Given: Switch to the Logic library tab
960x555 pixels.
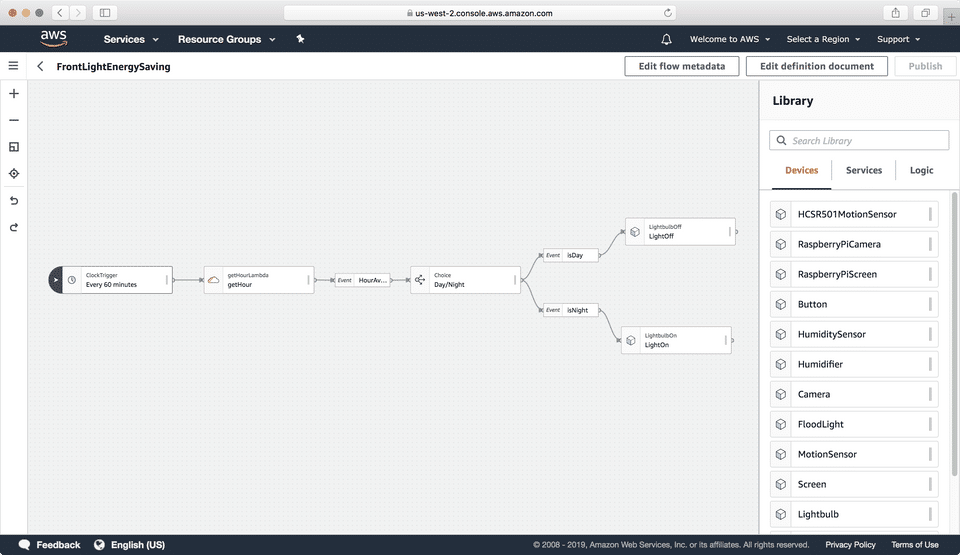Looking at the screenshot, I should (x=921, y=170).
